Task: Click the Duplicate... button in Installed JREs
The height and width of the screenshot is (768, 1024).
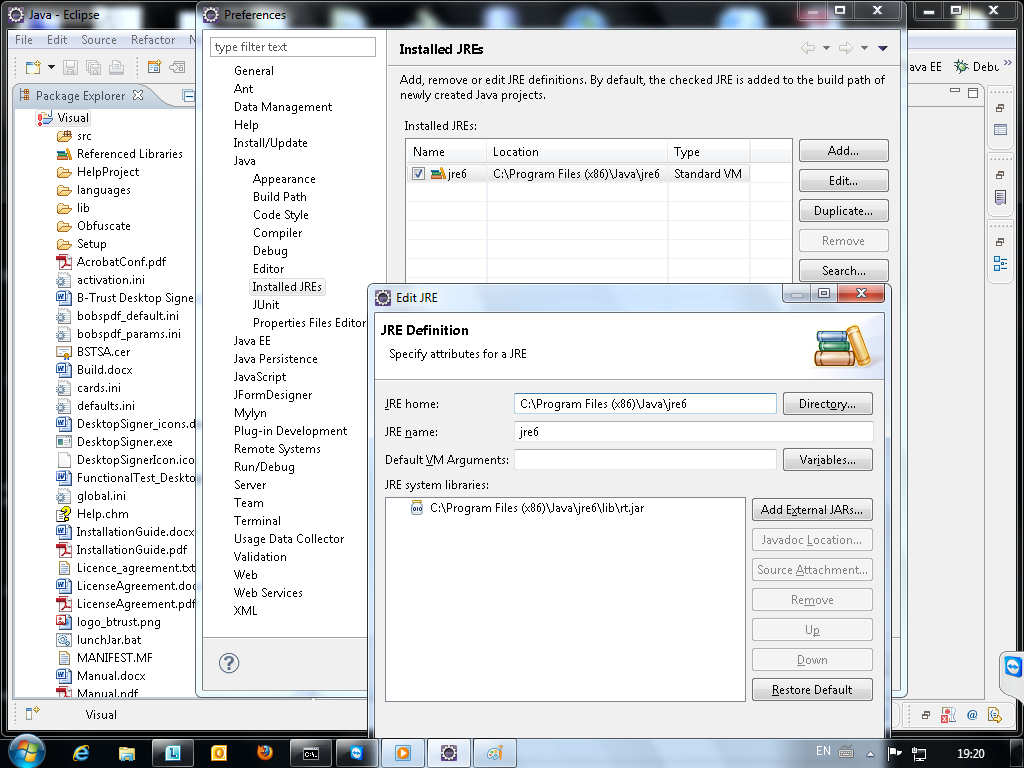Action: point(843,211)
